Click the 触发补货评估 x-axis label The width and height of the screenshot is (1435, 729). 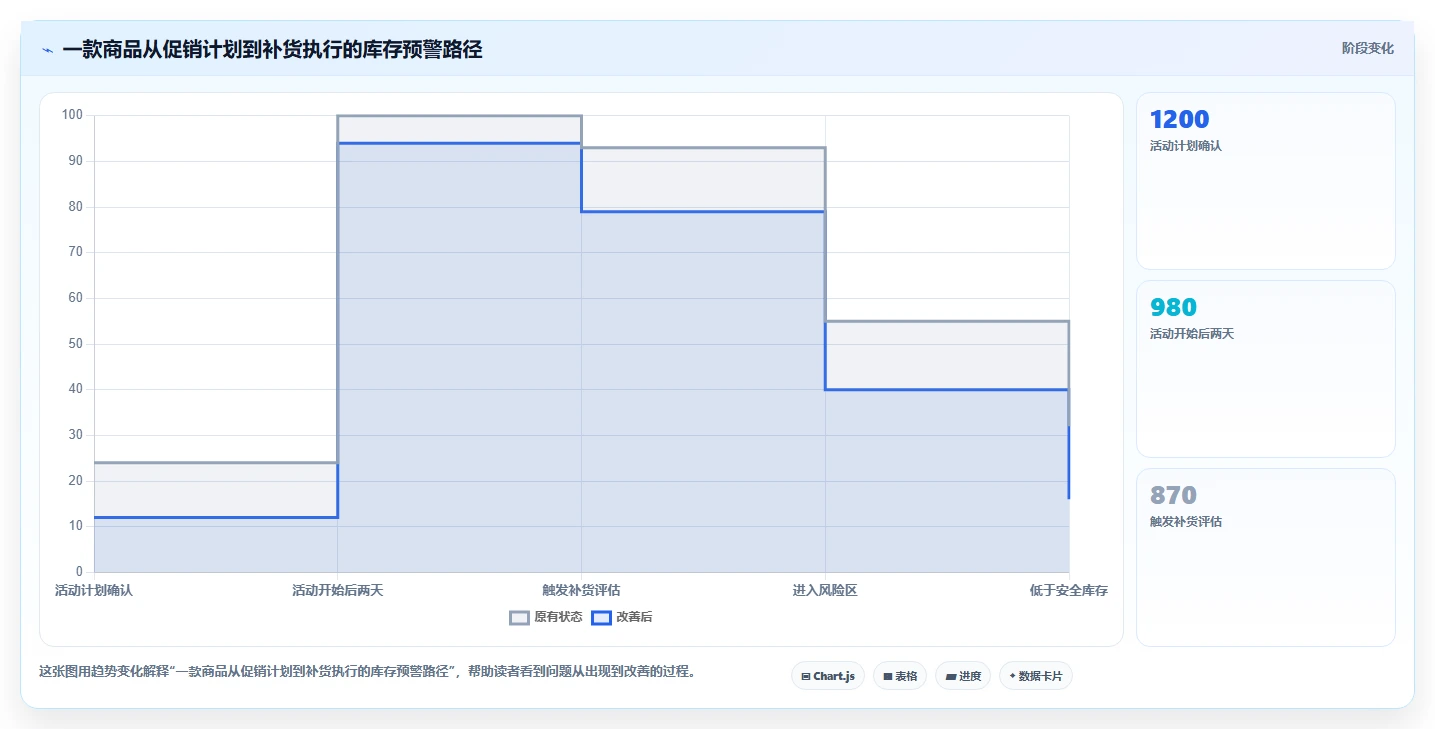click(581, 590)
